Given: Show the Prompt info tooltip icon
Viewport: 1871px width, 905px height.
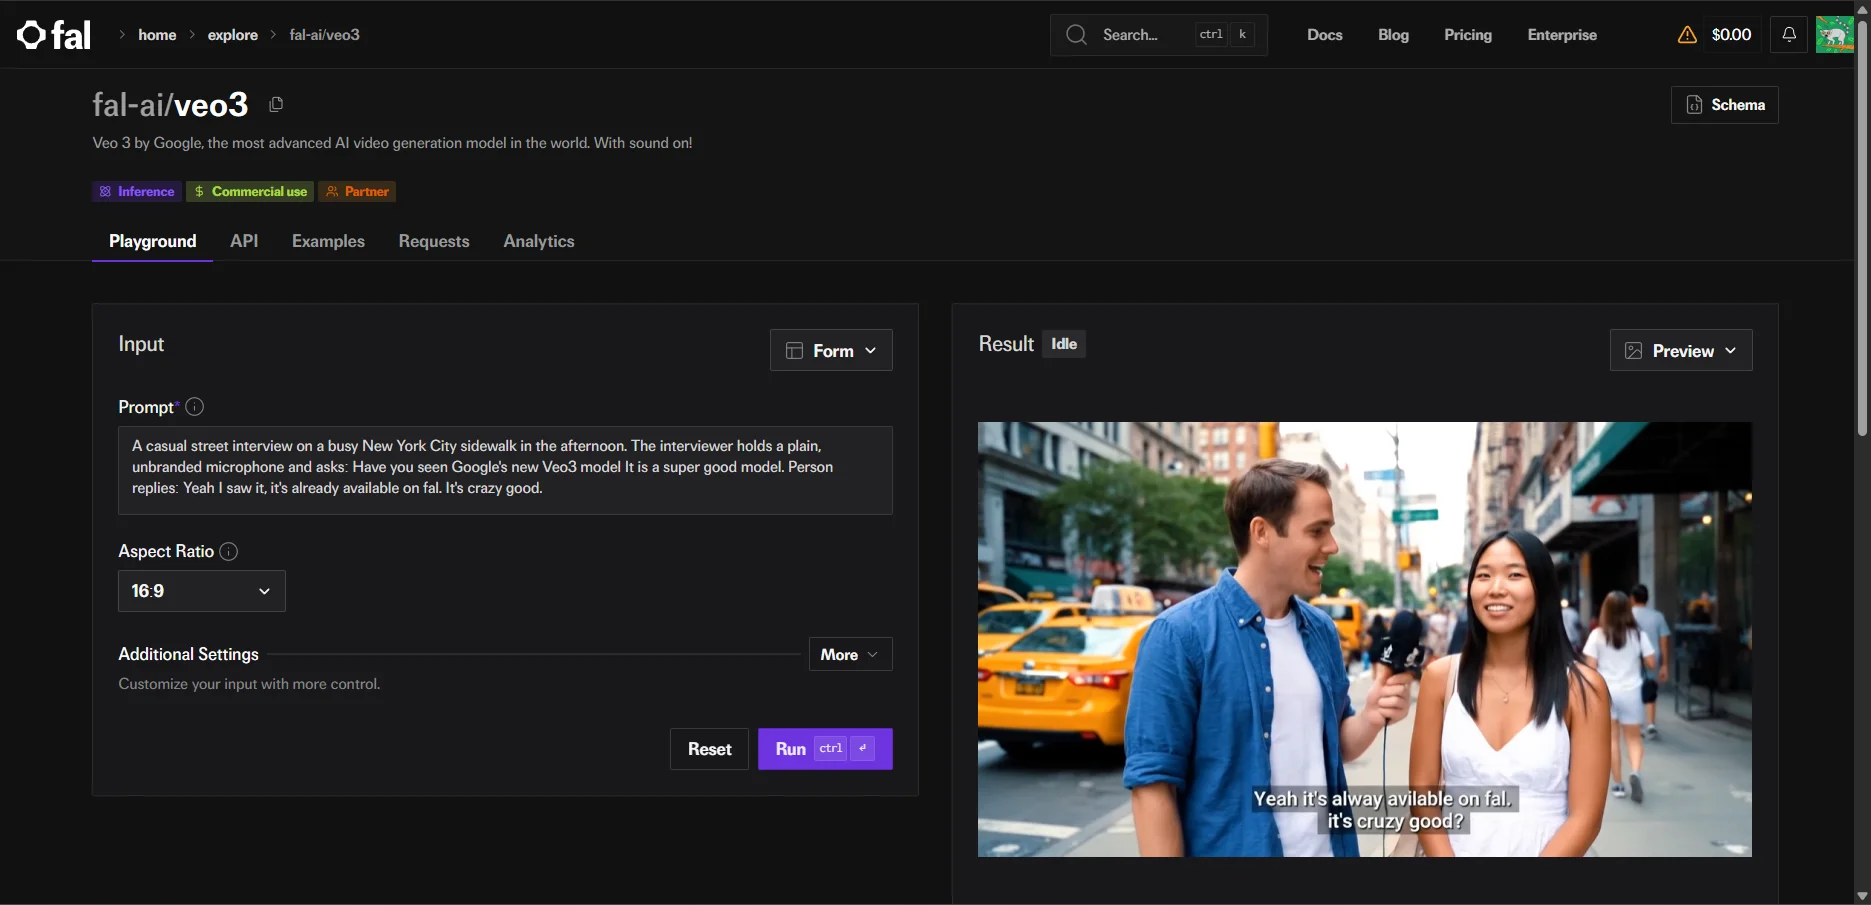Looking at the screenshot, I should click(x=195, y=407).
